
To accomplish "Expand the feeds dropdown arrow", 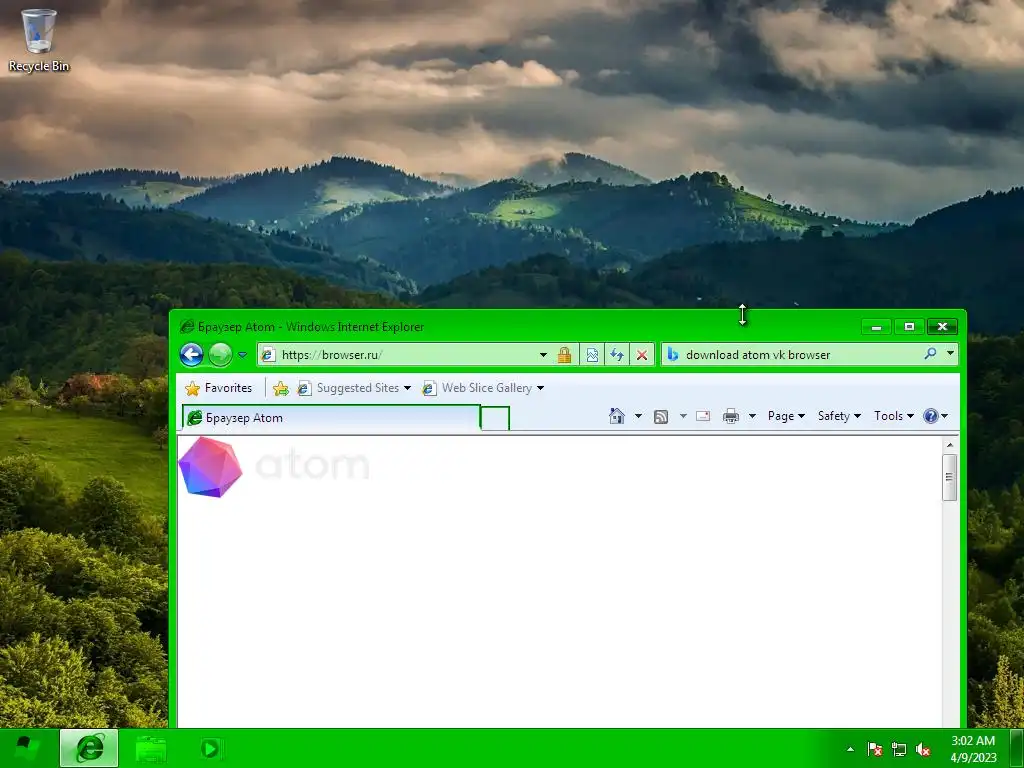I will (x=683, y=416).
